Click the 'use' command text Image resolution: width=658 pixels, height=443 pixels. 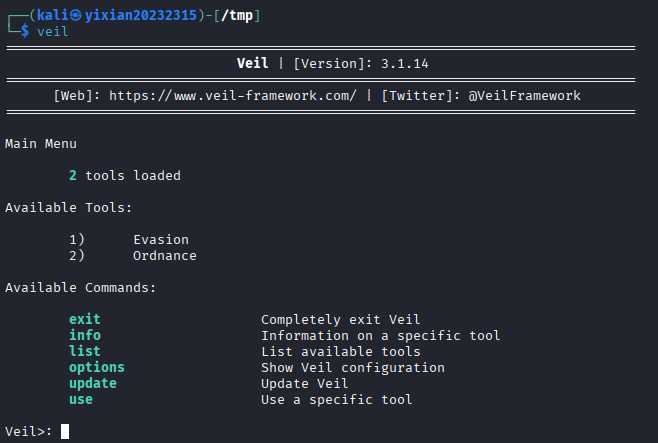tap(81, 400)
